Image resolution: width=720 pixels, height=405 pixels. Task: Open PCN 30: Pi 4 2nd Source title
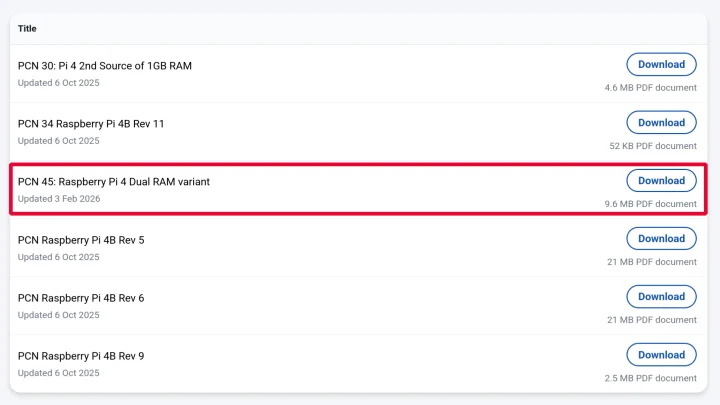pos(105,66)
